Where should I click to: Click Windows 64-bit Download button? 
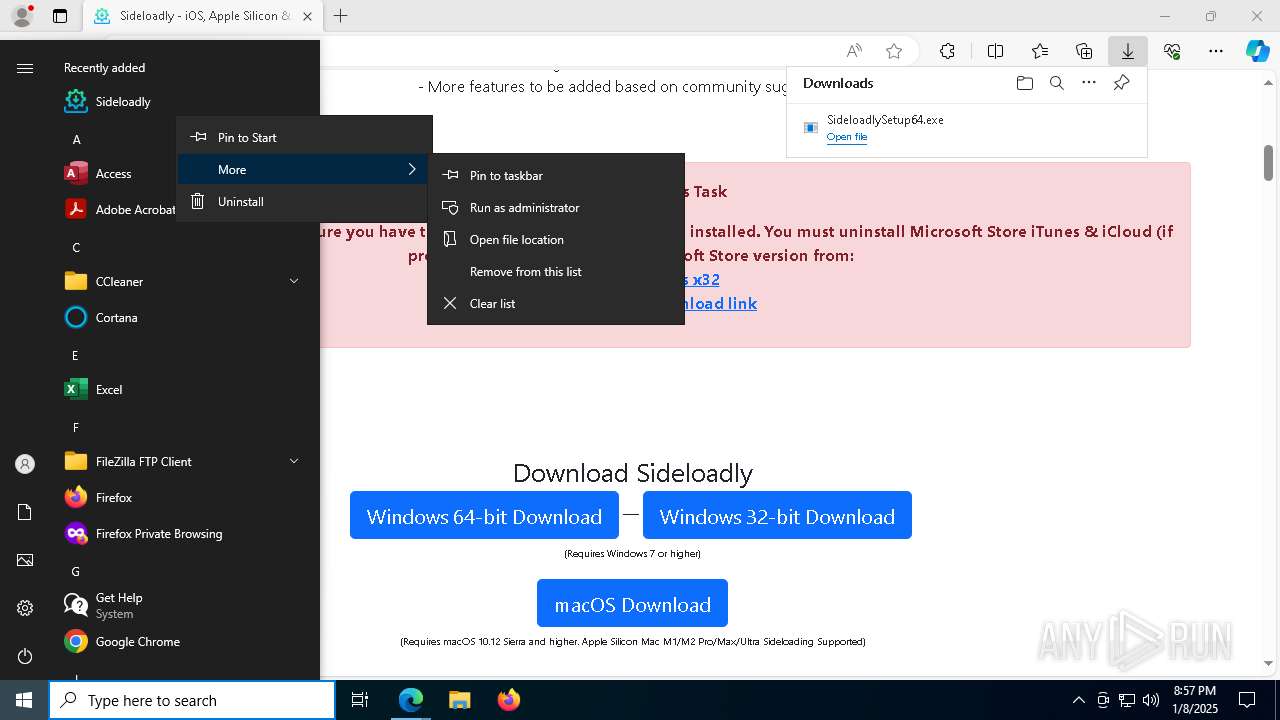point(484,515)
